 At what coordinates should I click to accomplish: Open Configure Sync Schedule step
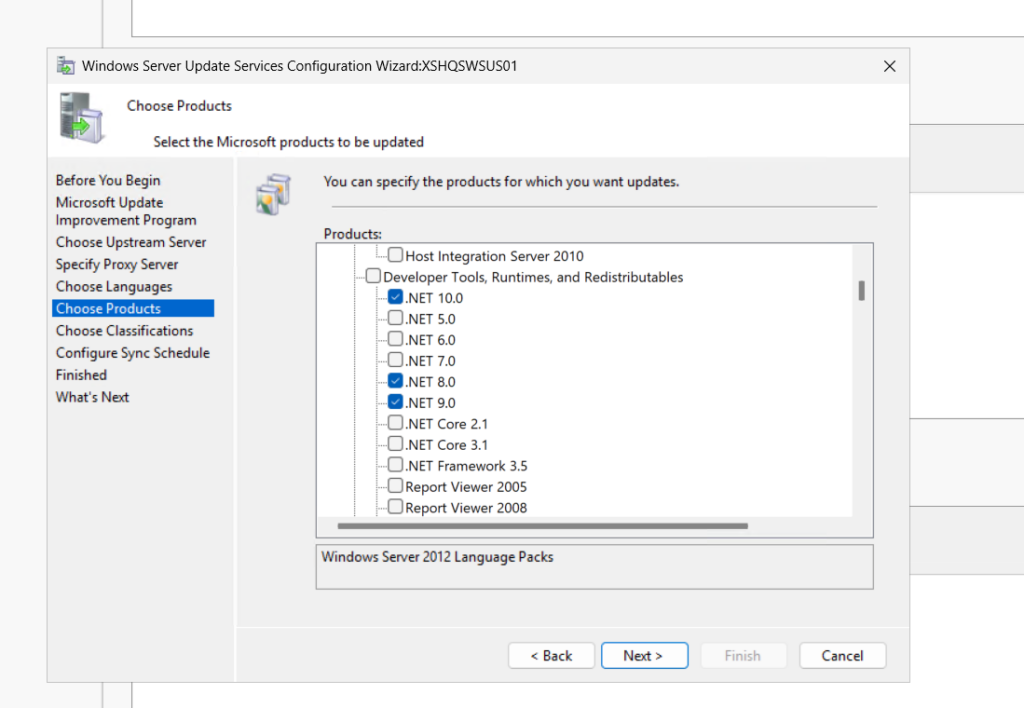[133, 353]
